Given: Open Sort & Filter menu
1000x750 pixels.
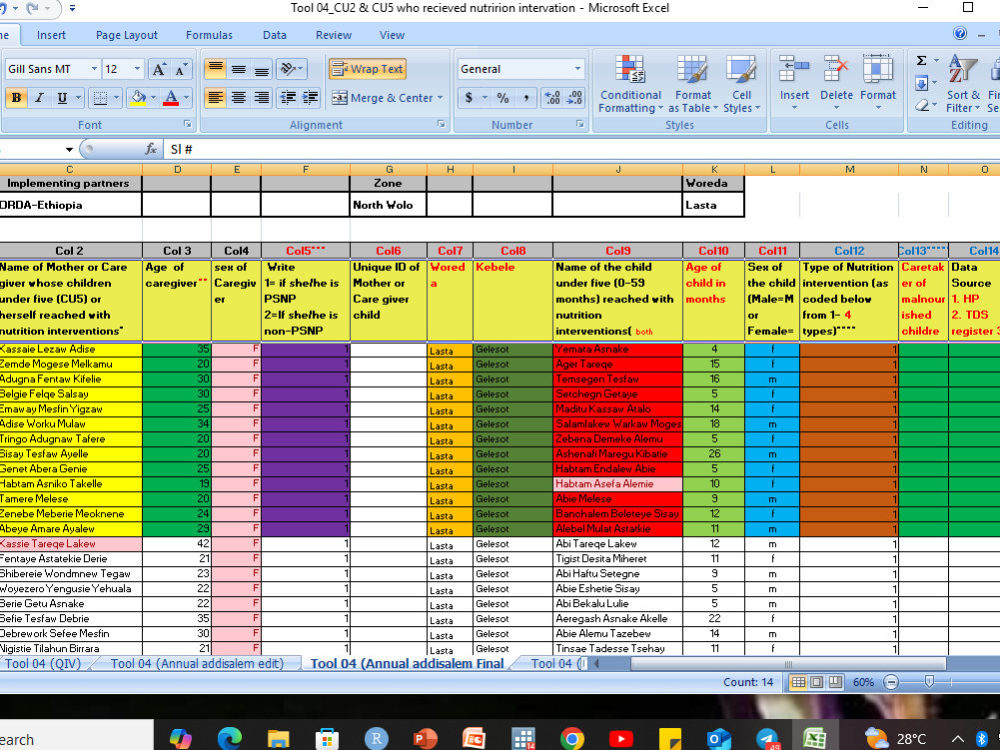Looking at the screenshot, I should click(962, 84).
